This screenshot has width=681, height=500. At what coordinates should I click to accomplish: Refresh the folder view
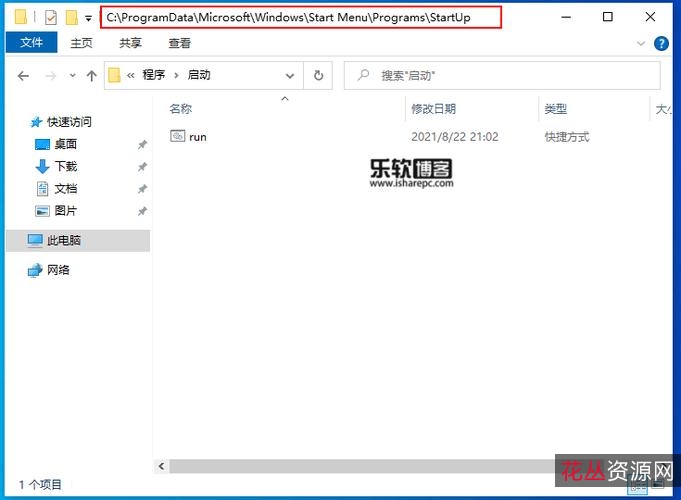click(318, 76)
